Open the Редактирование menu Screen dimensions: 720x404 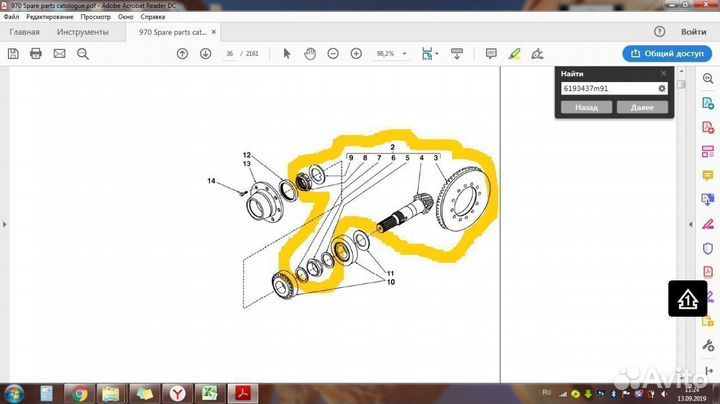coord(49,17)
